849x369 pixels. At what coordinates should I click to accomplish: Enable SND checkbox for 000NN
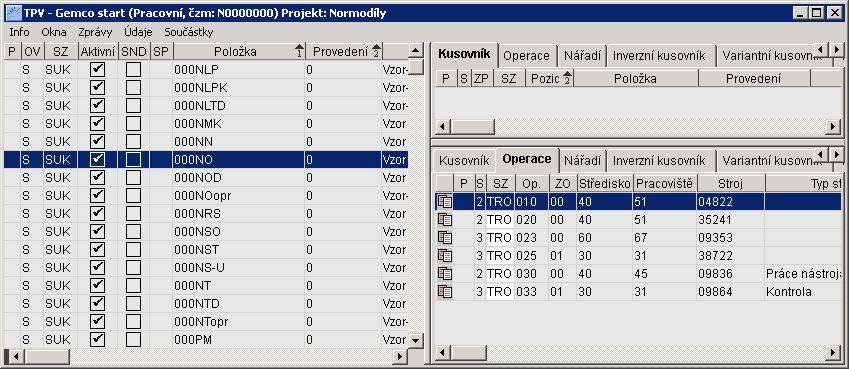(133, 141)
